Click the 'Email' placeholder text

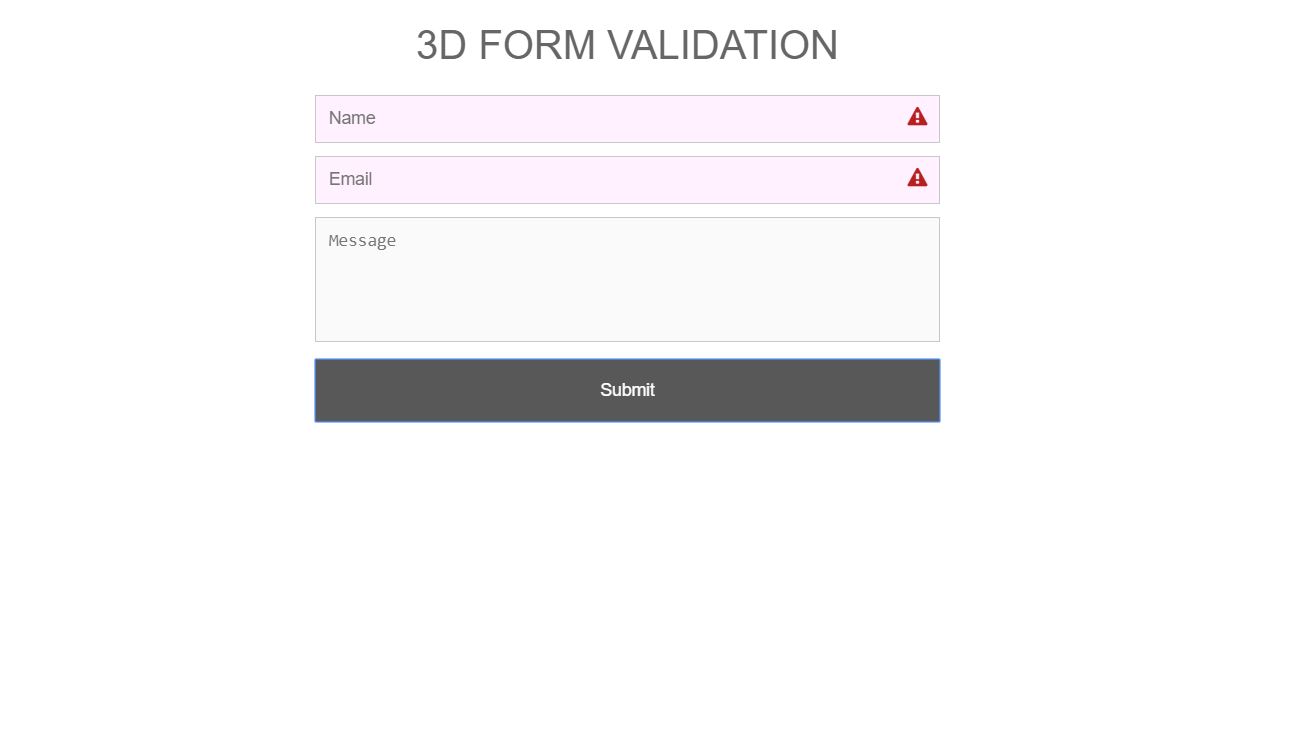coord(350,179)
